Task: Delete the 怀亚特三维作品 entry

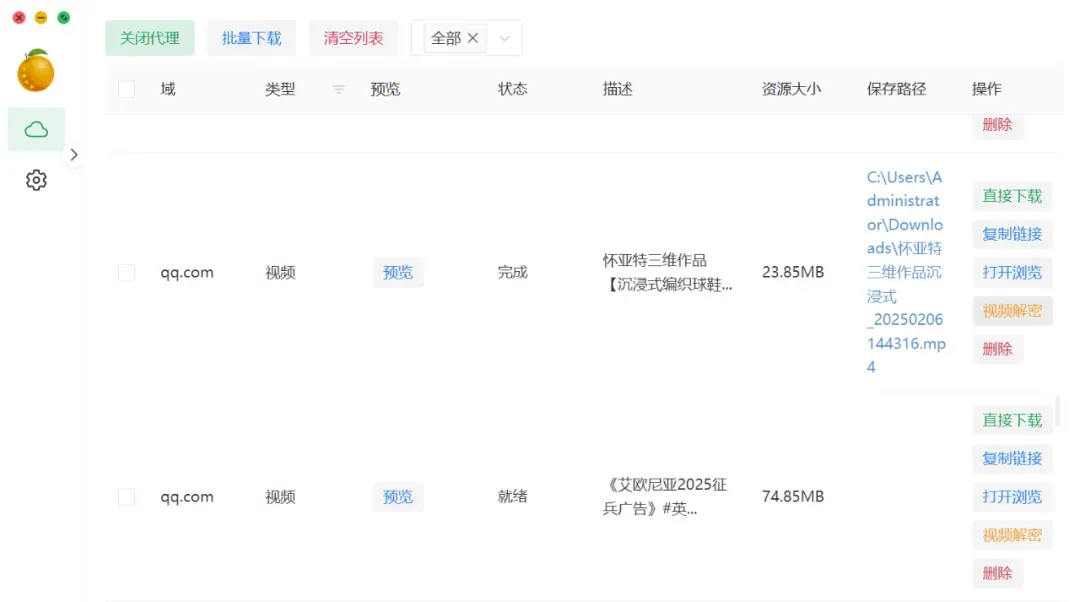Action: click(x=997, y=349)
